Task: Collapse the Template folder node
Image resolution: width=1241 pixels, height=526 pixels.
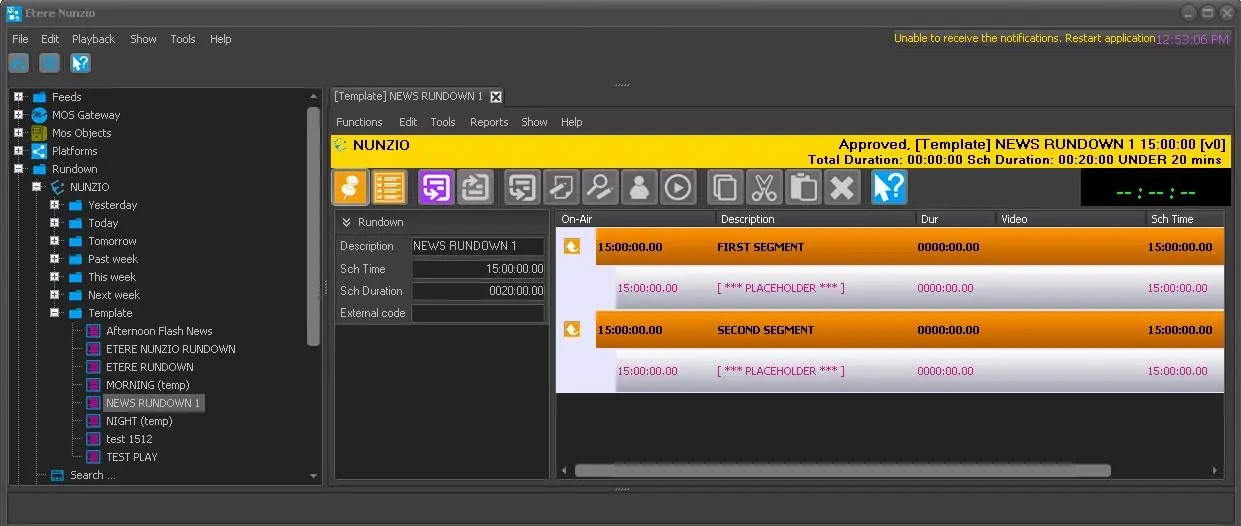Action: (54, 313)
